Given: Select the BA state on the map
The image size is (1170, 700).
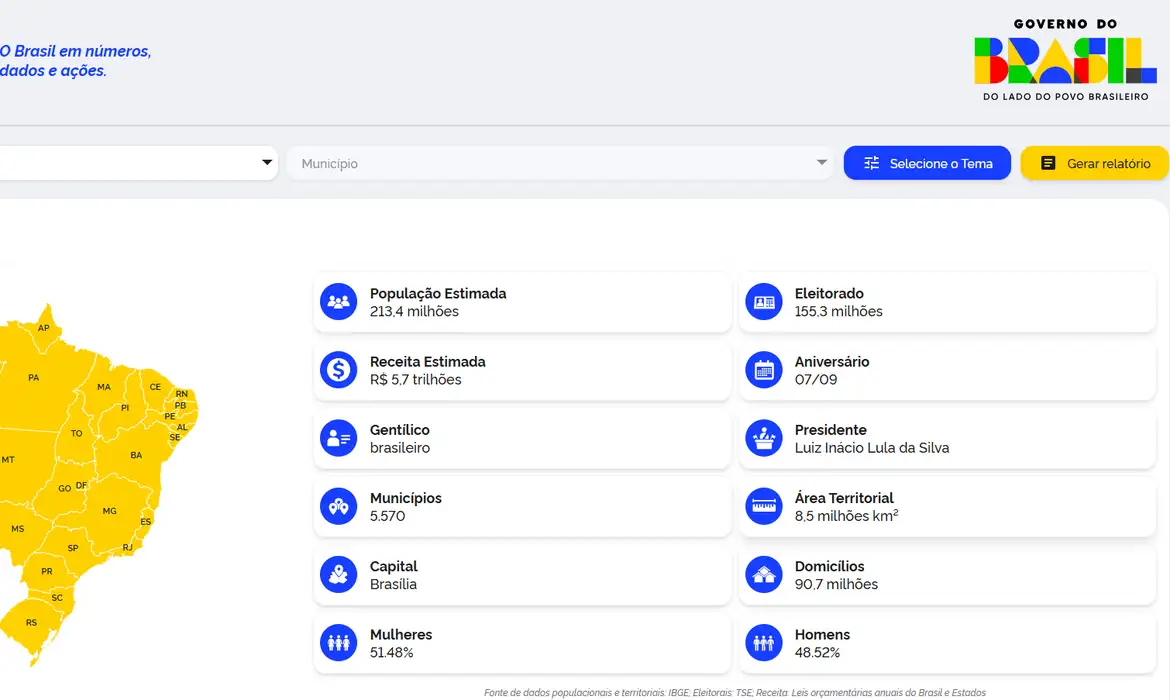Looking at the screenshot, I should pos(136,455).
